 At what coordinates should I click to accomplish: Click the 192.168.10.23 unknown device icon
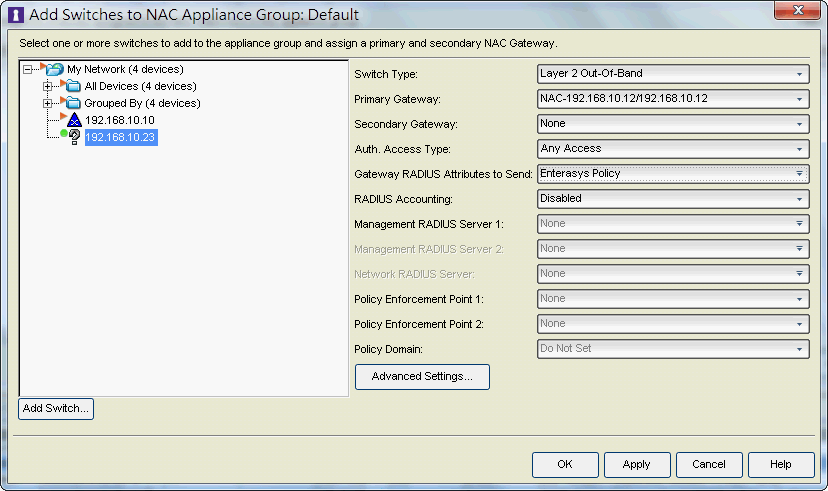[74, 137]
